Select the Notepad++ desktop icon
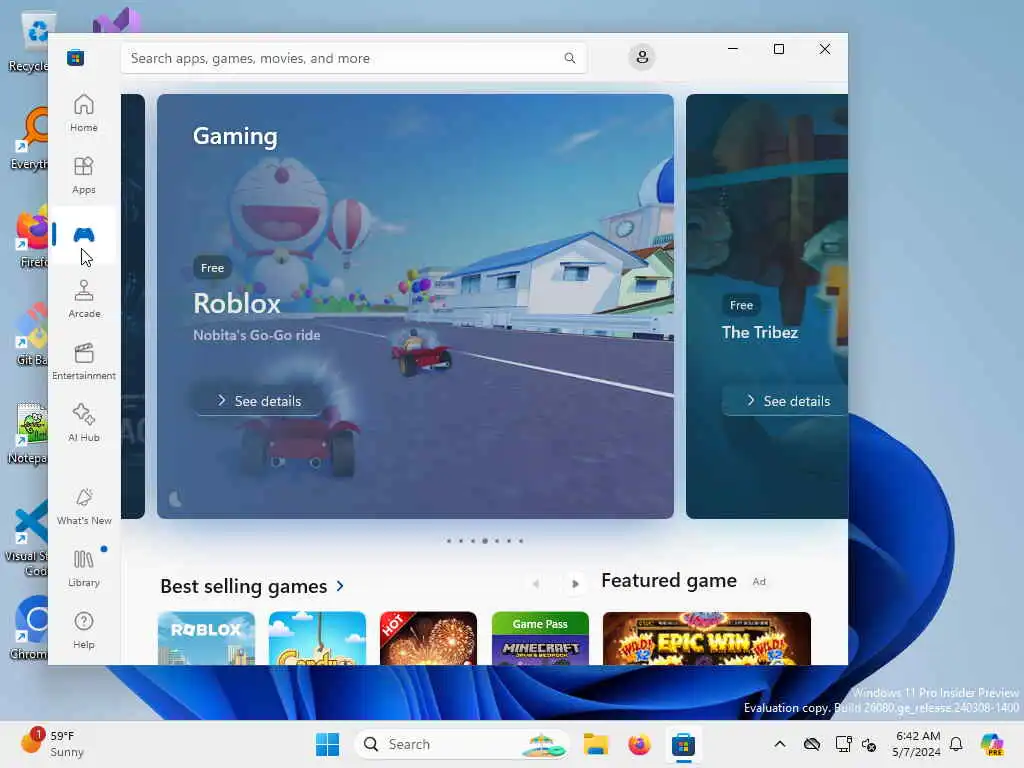The width and height of the screenshot is (1024, 768). 28,432
